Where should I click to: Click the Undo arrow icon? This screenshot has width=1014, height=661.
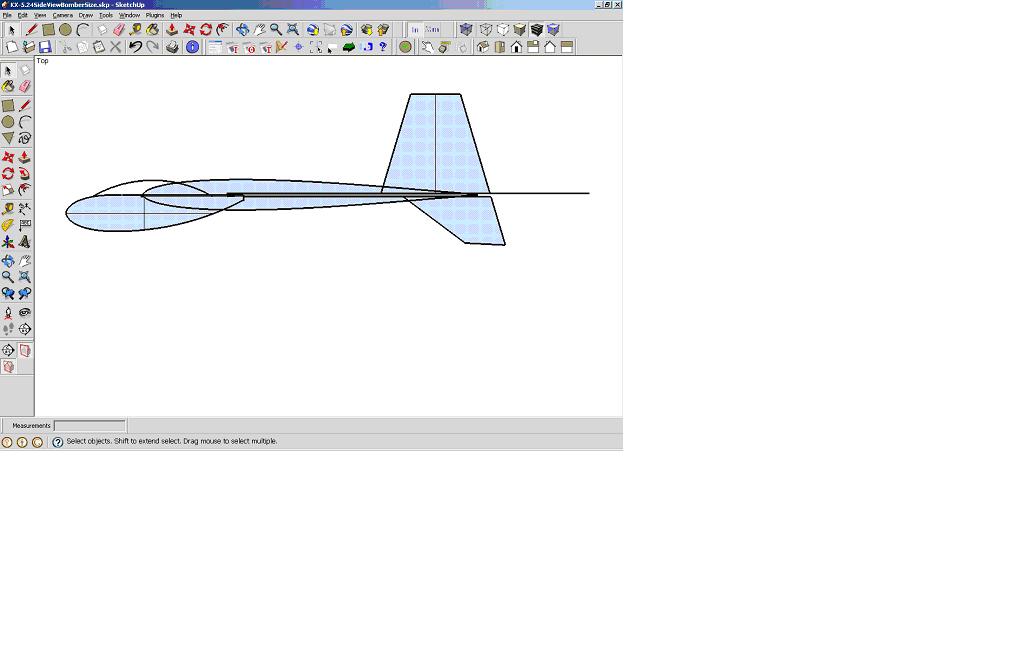tap(135, 47)
